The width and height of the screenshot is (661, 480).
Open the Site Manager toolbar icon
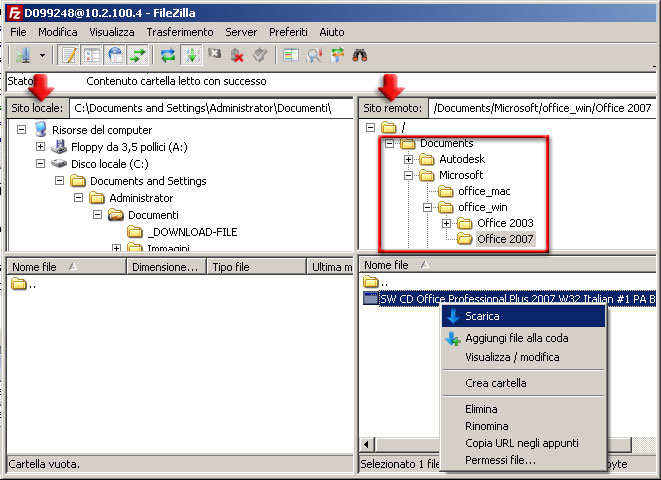tap(24, 55)
